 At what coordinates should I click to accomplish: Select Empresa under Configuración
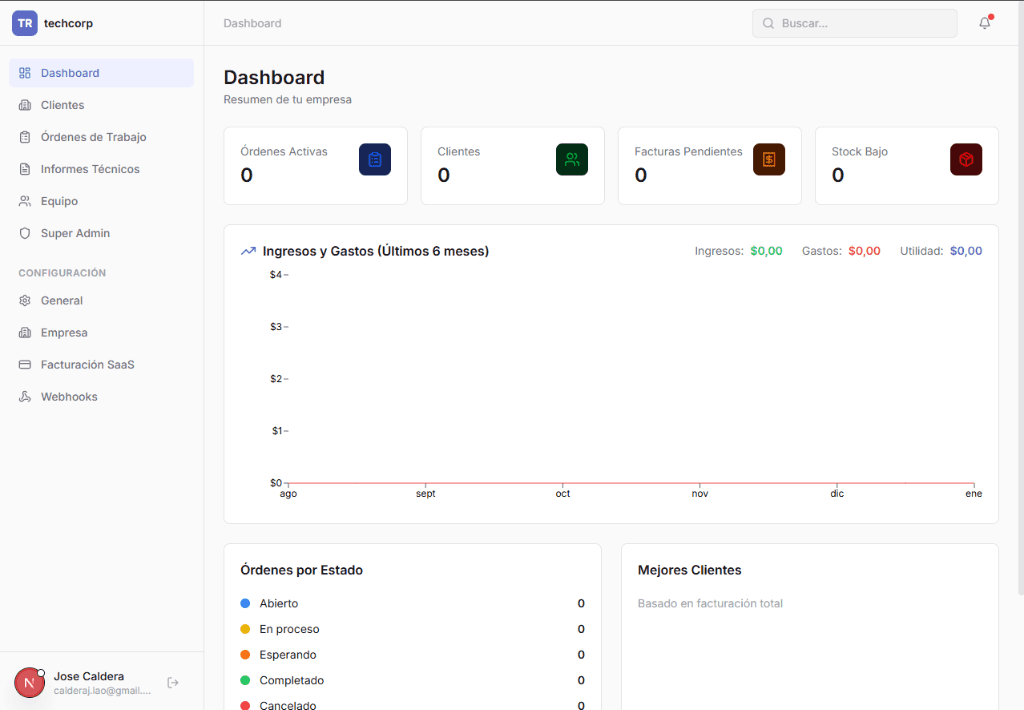point(62,332)
